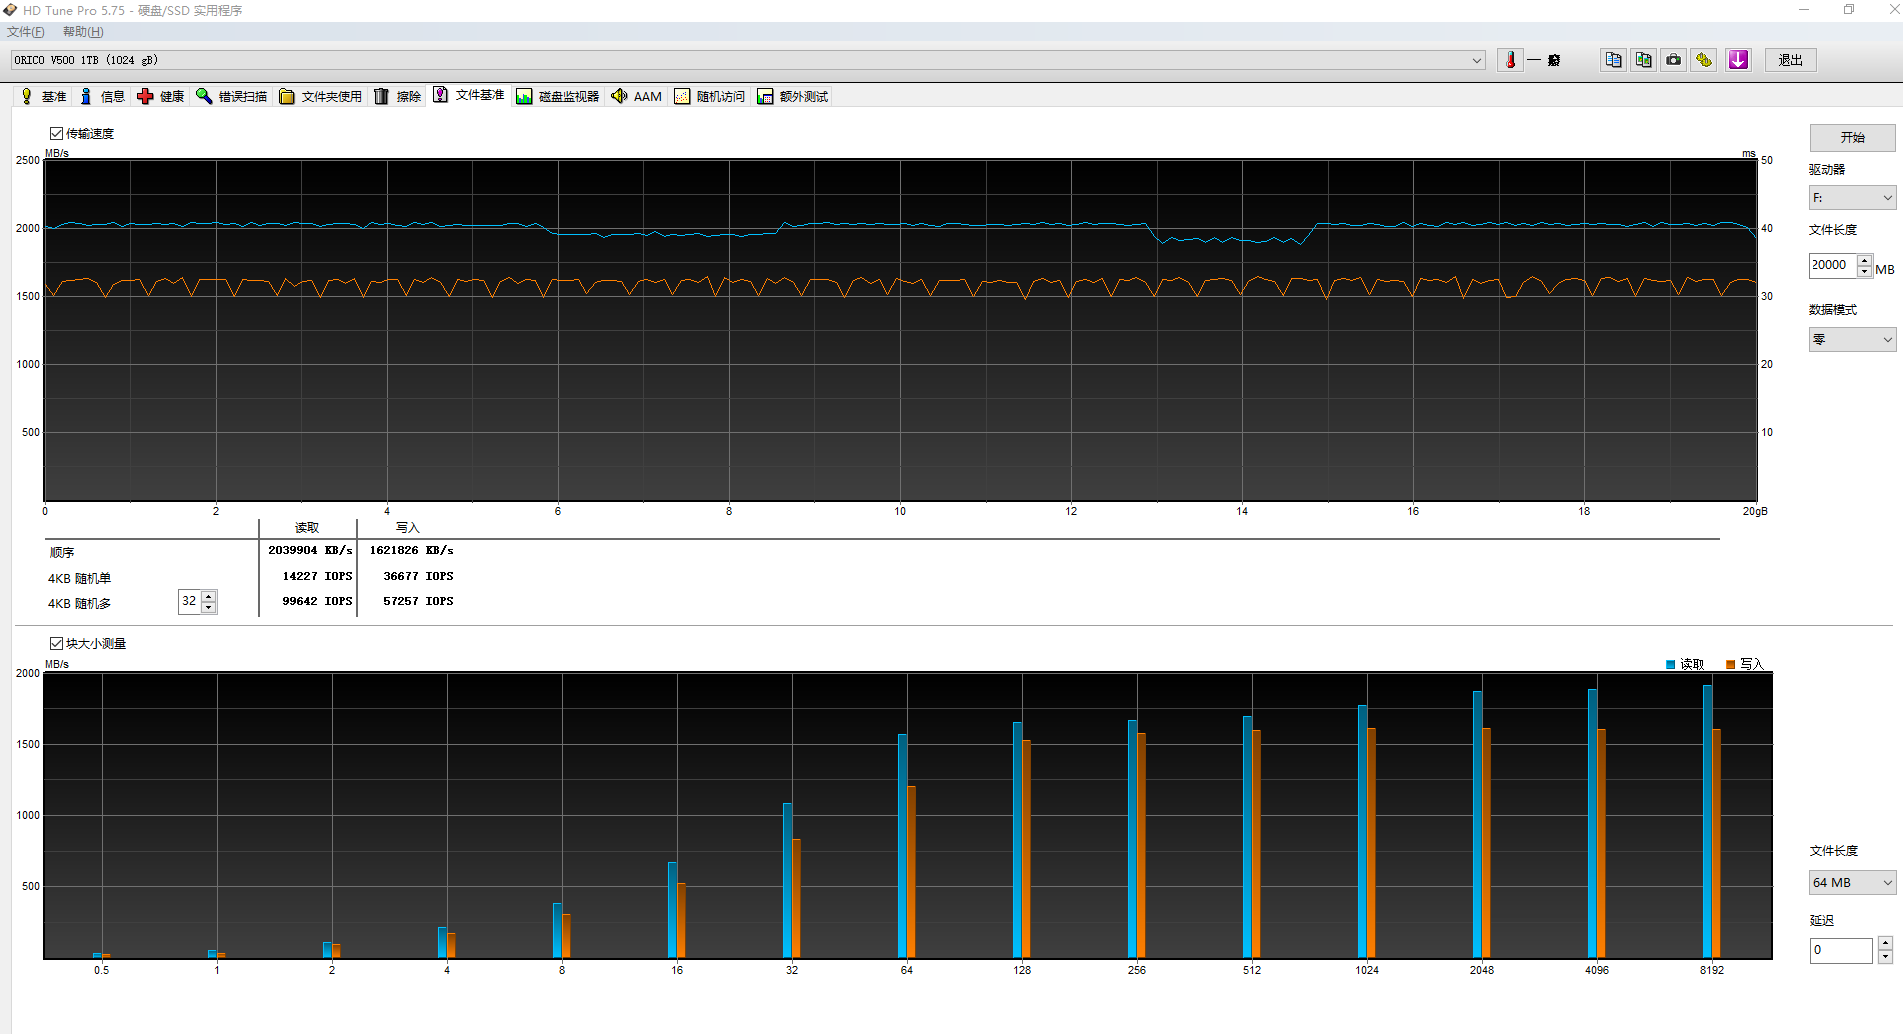This screenshot has height=1034, width=1903.
Task: Switch to the 信息 tab
Action: click(x=102, y=97)
